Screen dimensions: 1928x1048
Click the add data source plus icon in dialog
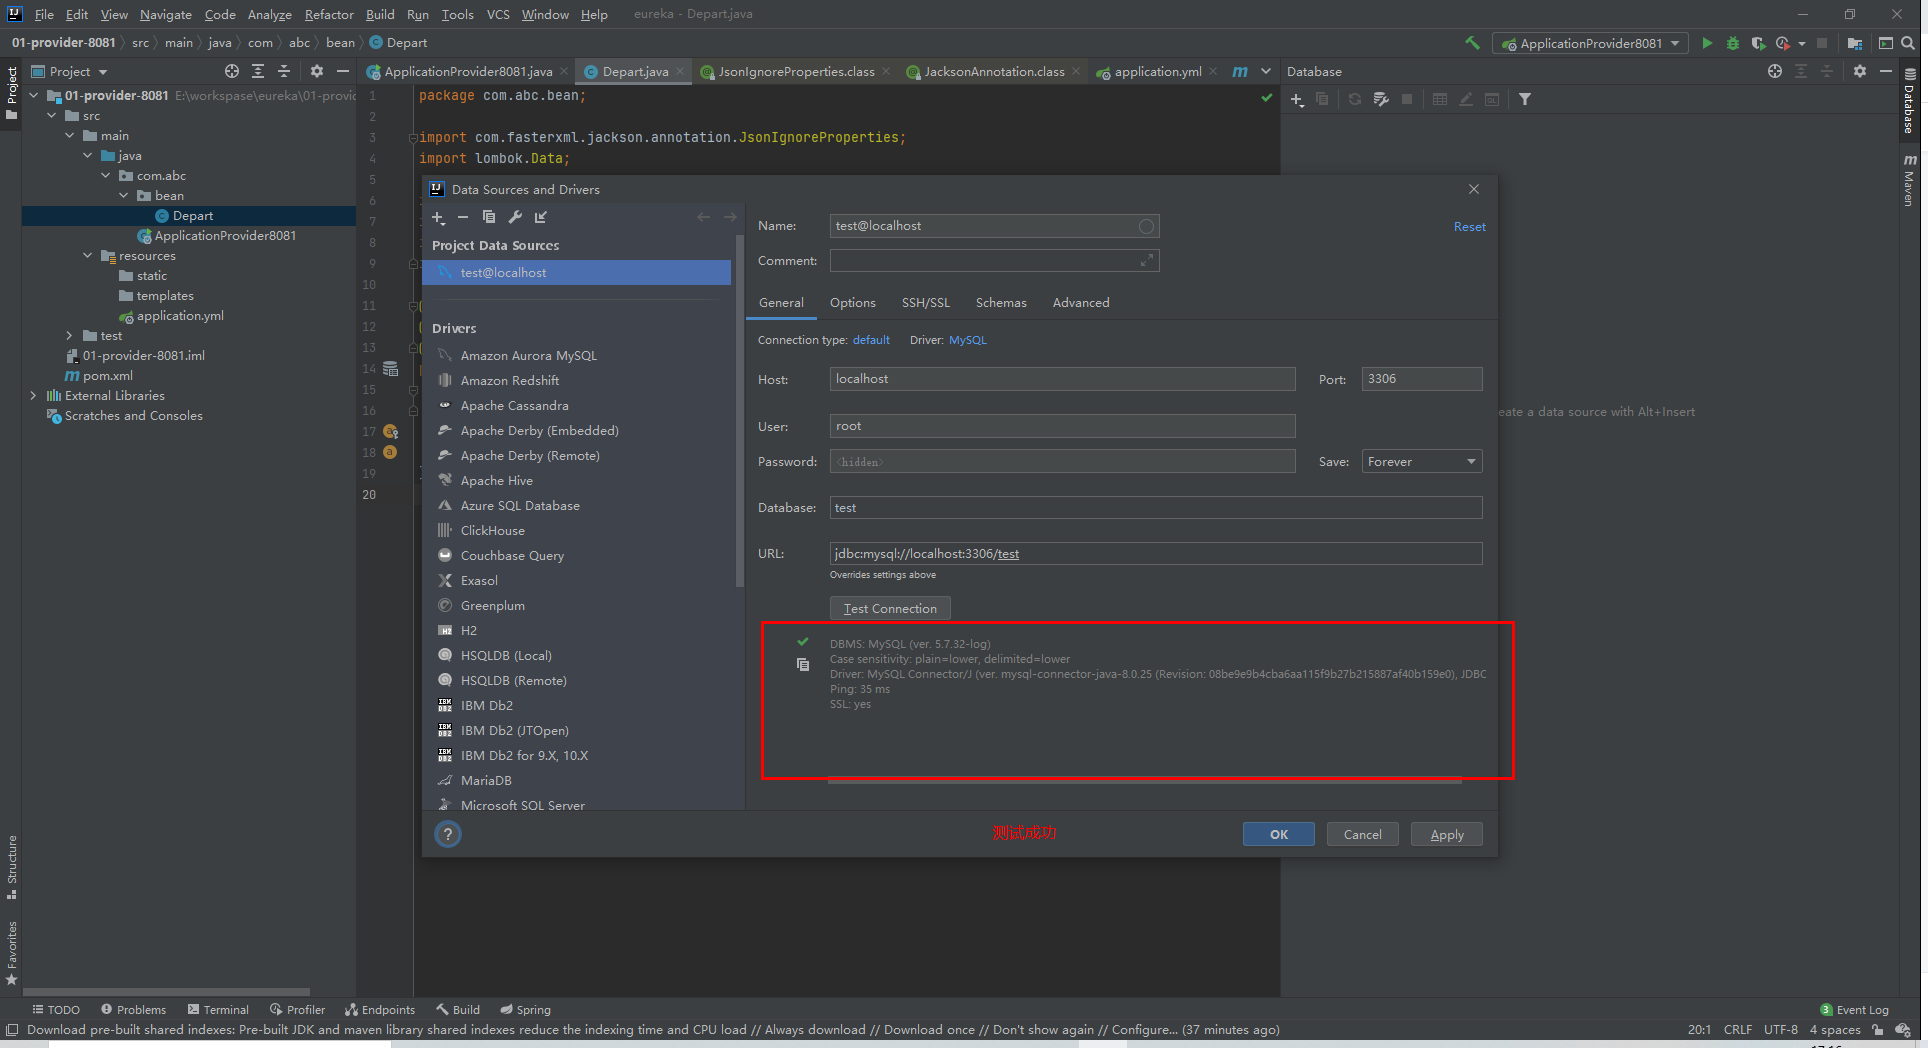(438, 217)
